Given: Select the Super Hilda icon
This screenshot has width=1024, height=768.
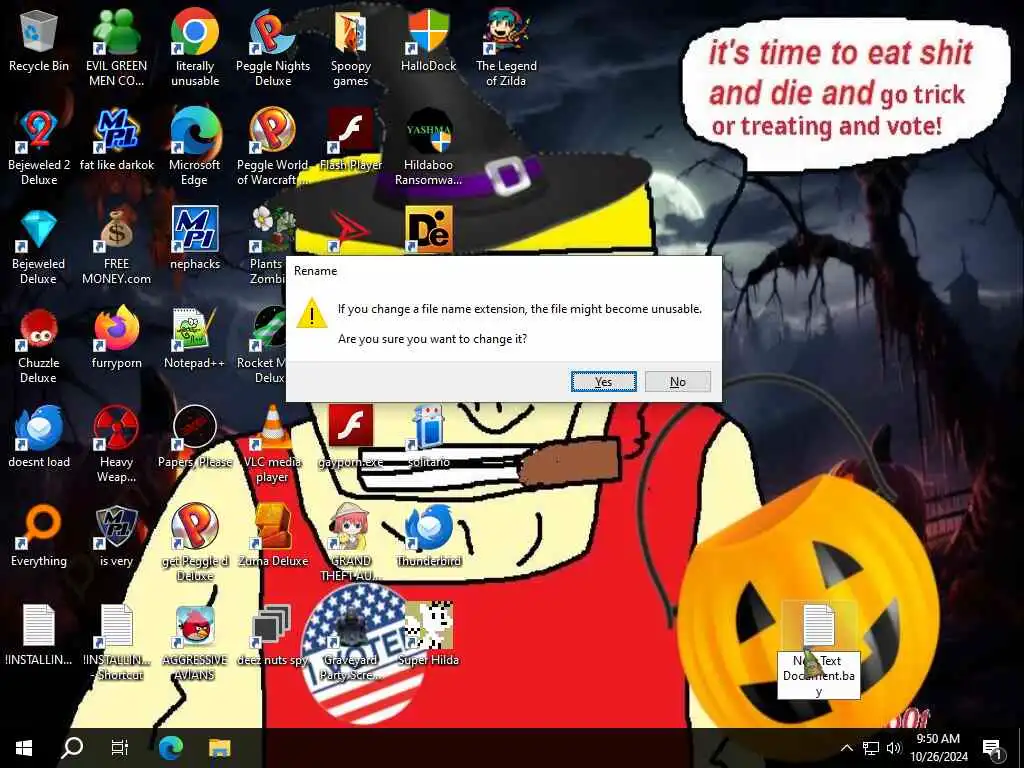Looking at the screenshot, I should 428,635.
